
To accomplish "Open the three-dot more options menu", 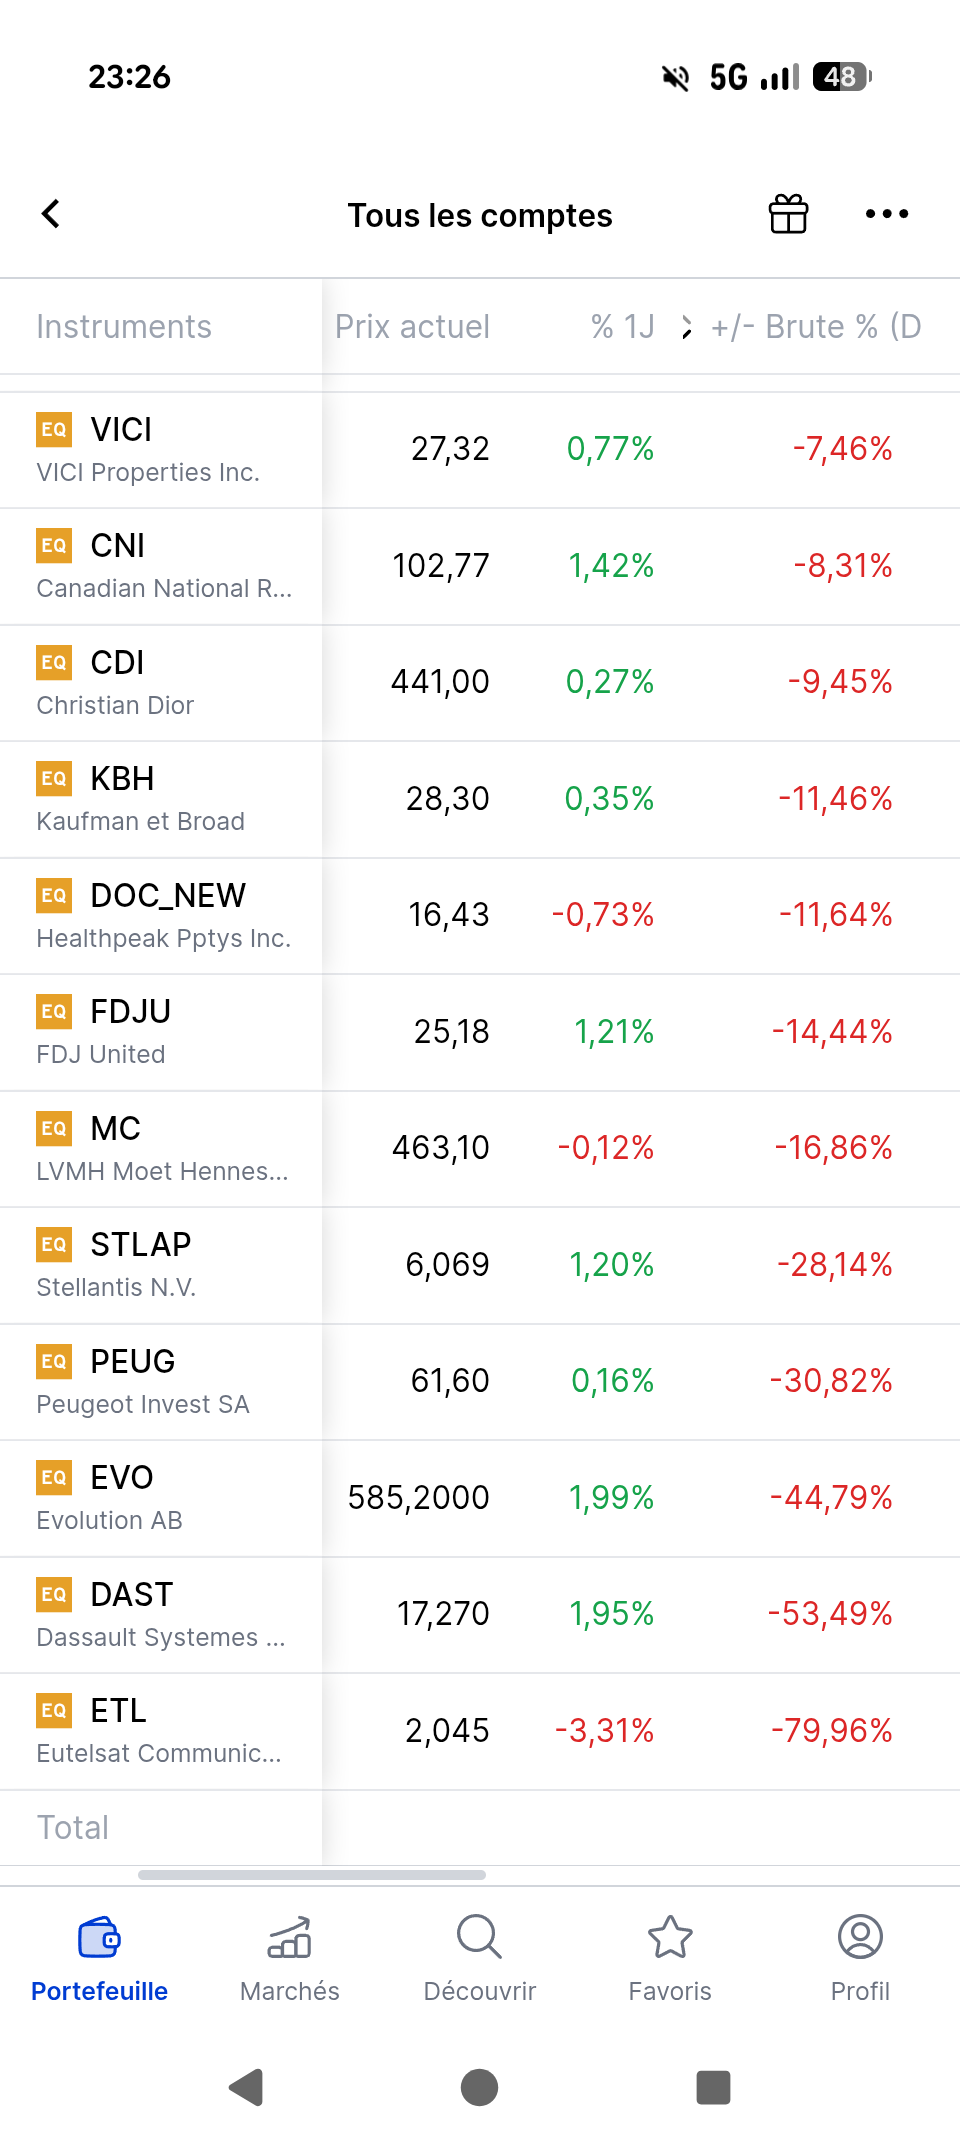I will (x=887, y=214).
